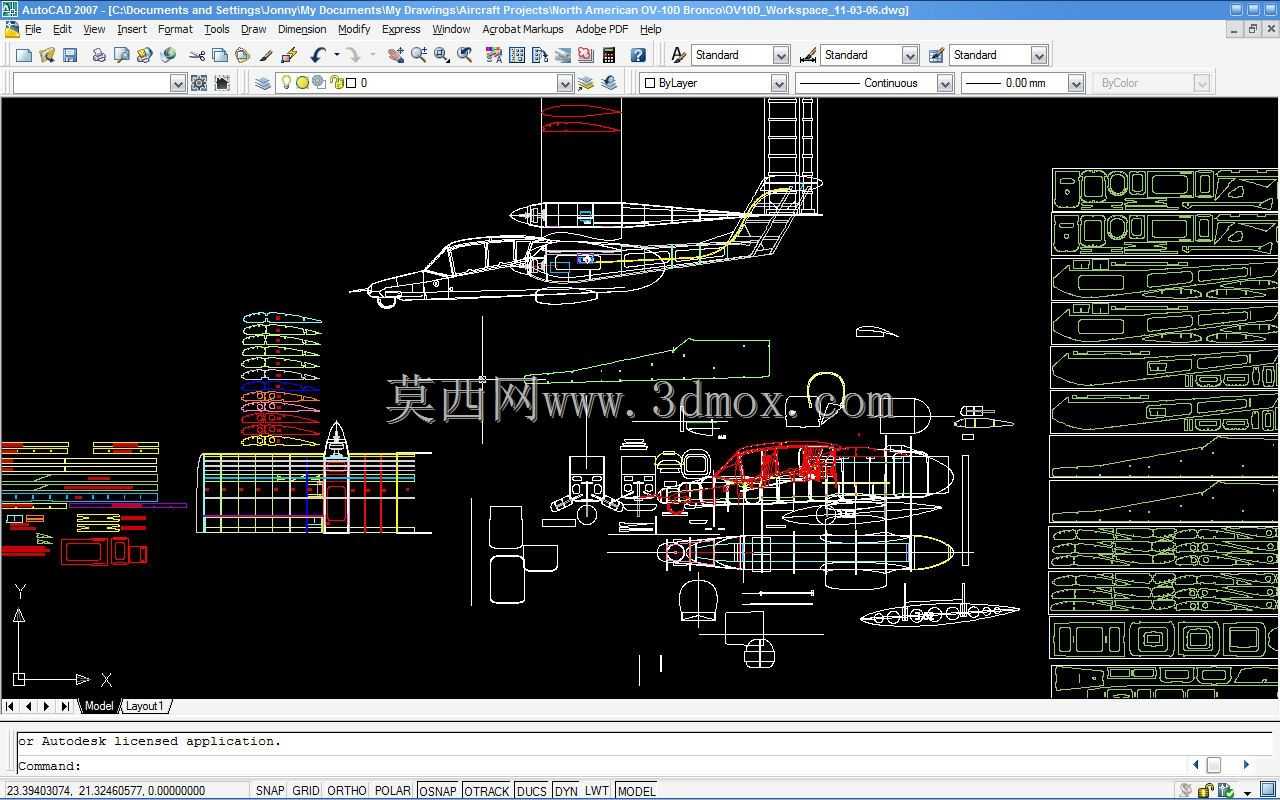Click the Dimension Style manager icon

(x=808, y=55)
